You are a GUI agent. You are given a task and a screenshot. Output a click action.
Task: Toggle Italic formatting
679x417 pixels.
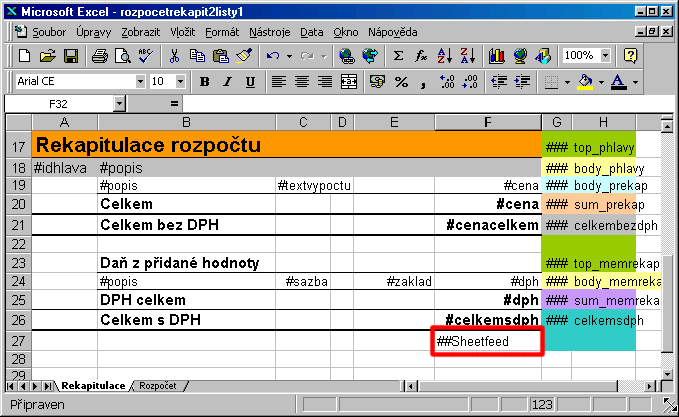pos(227,81)
